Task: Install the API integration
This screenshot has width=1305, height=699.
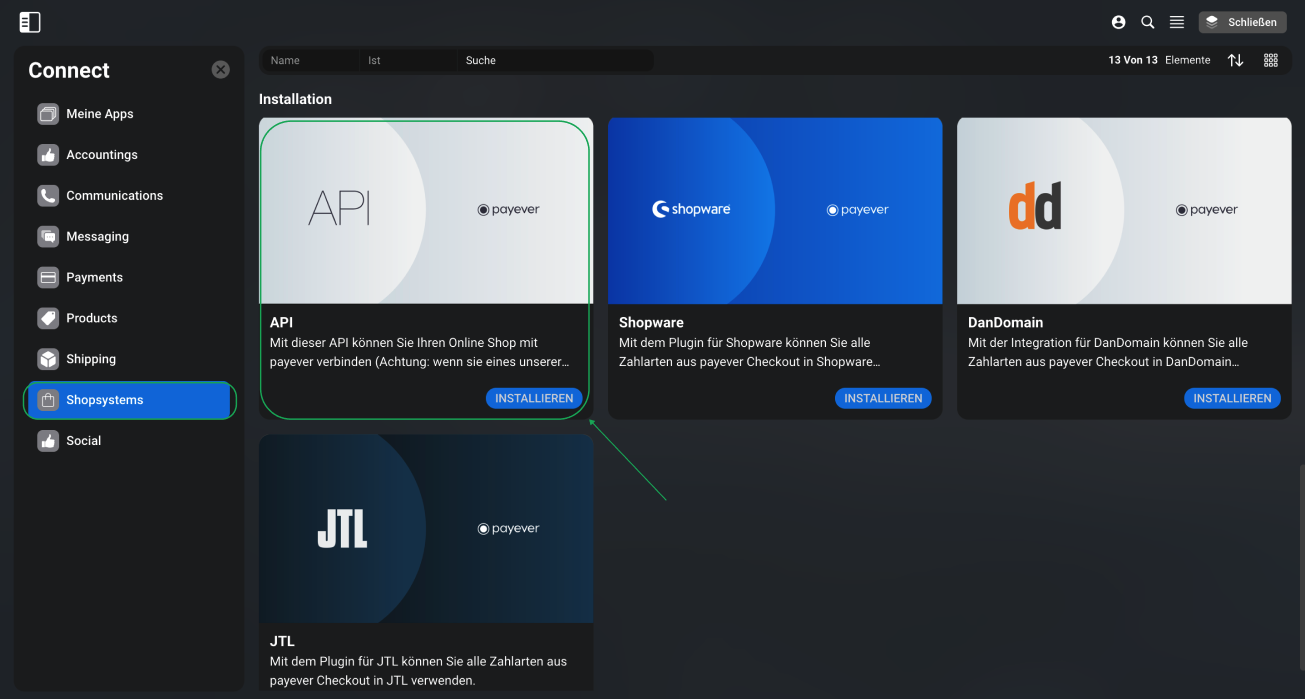Action: (534, 398)
